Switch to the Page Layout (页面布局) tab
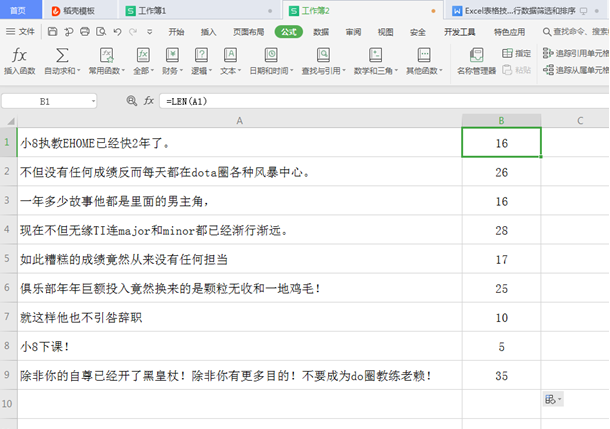This screenshot has width=610, height=429. click(249, 32)
